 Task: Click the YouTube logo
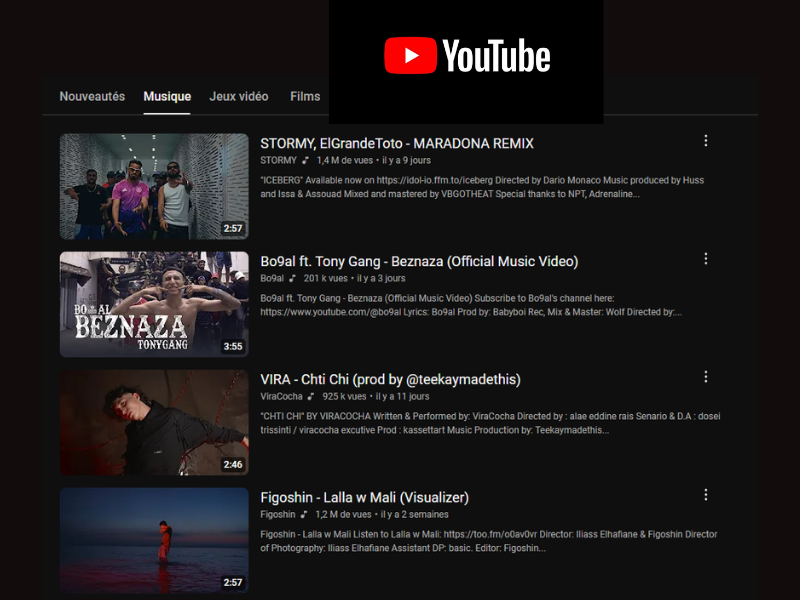click(466, 56)
